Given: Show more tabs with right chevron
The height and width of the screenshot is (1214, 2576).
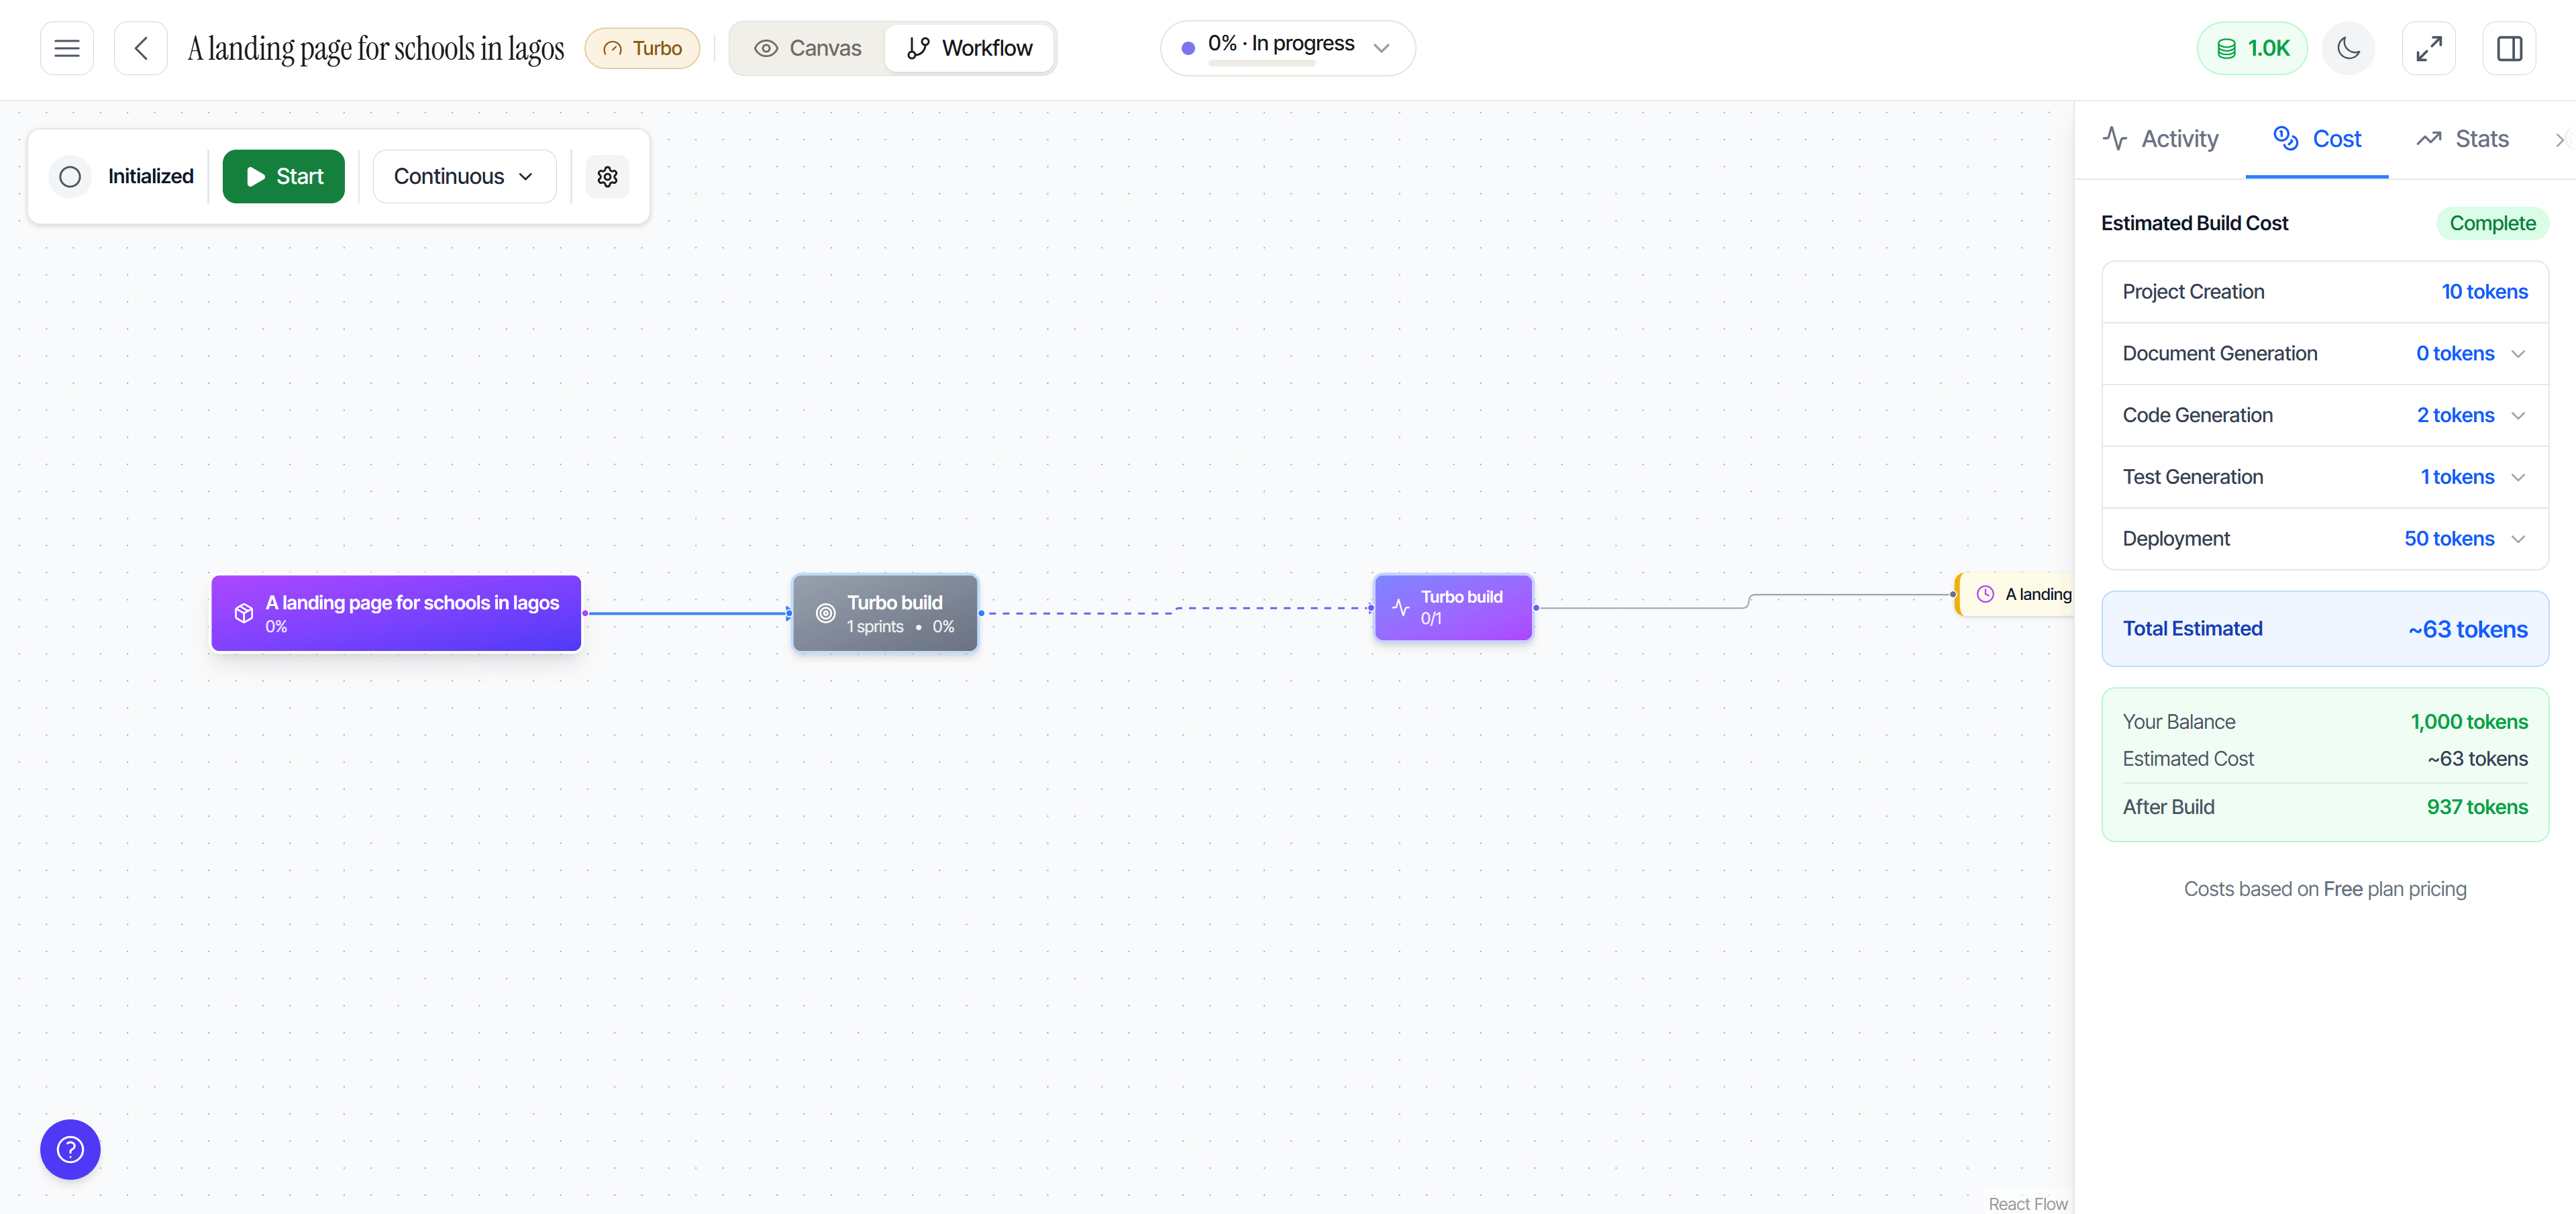Looking at the screenshot, I should (x=2560, y=140).
